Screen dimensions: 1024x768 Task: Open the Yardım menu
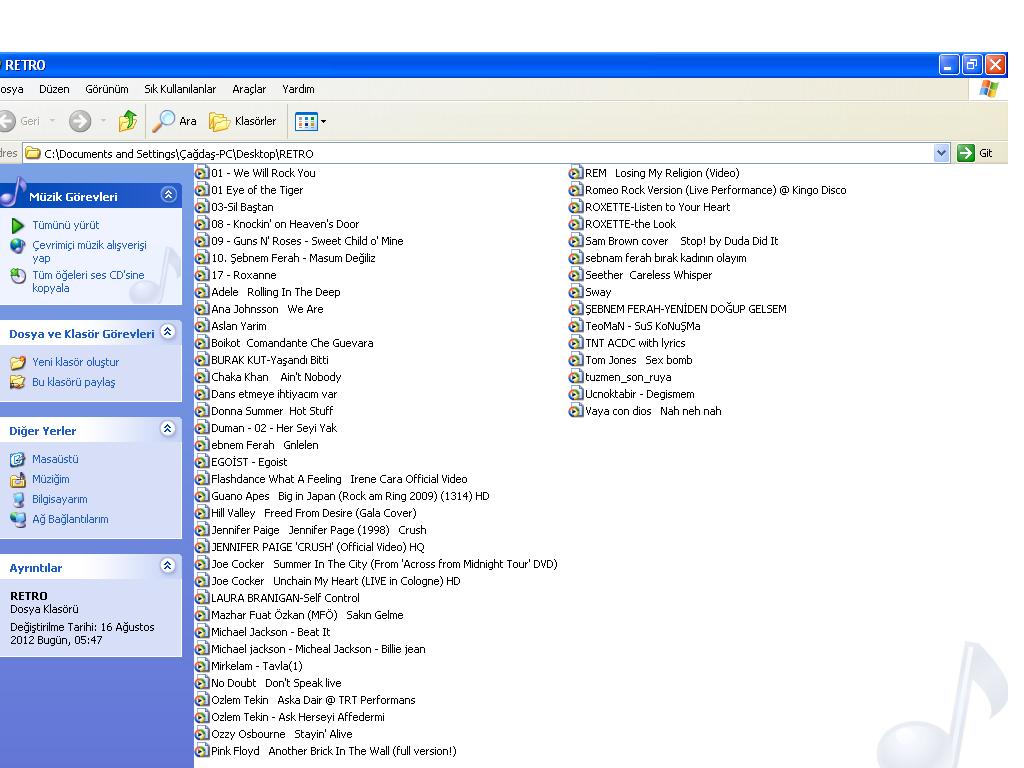click(298, 89)
